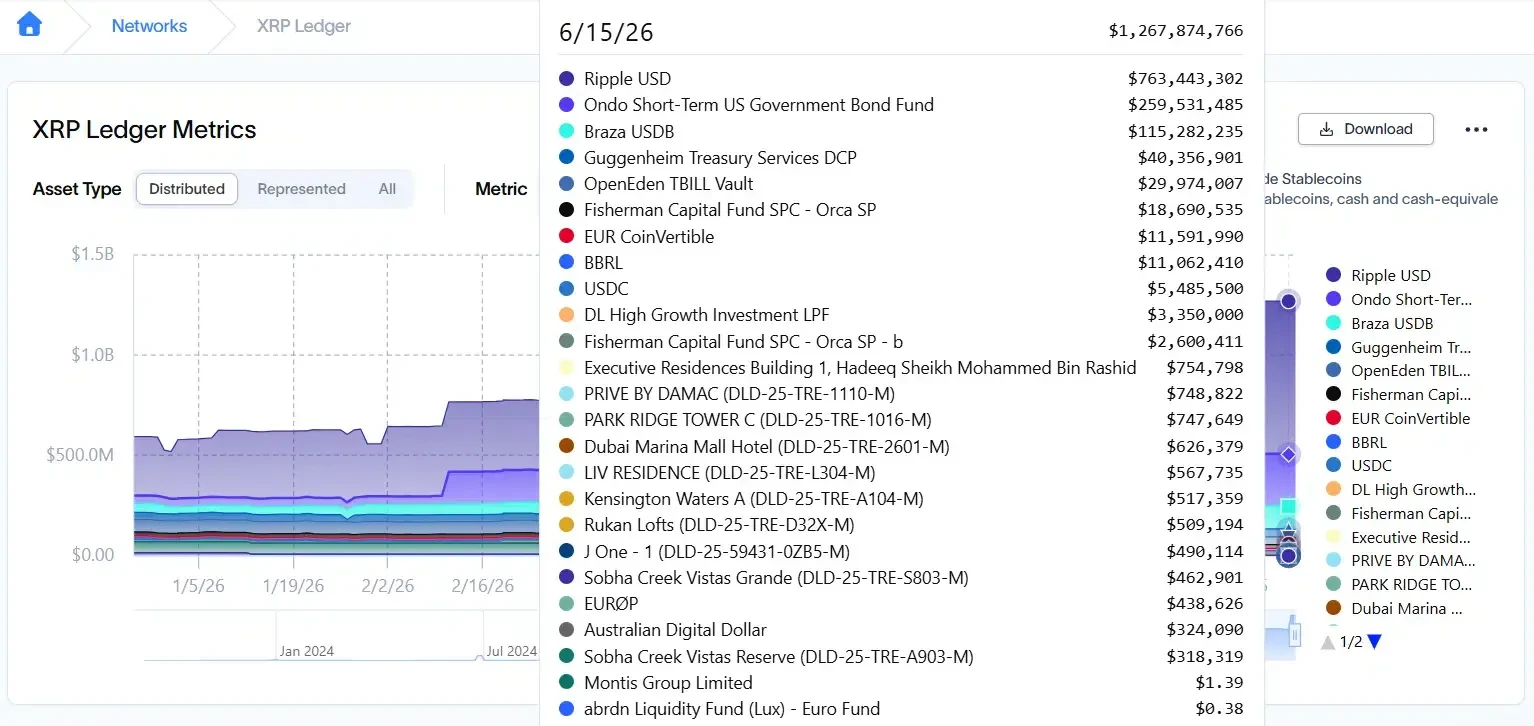Toggle PRIVE BY DAMAC series in legend
Viewport: 1534px width, 726px height.
(1400, 560)
